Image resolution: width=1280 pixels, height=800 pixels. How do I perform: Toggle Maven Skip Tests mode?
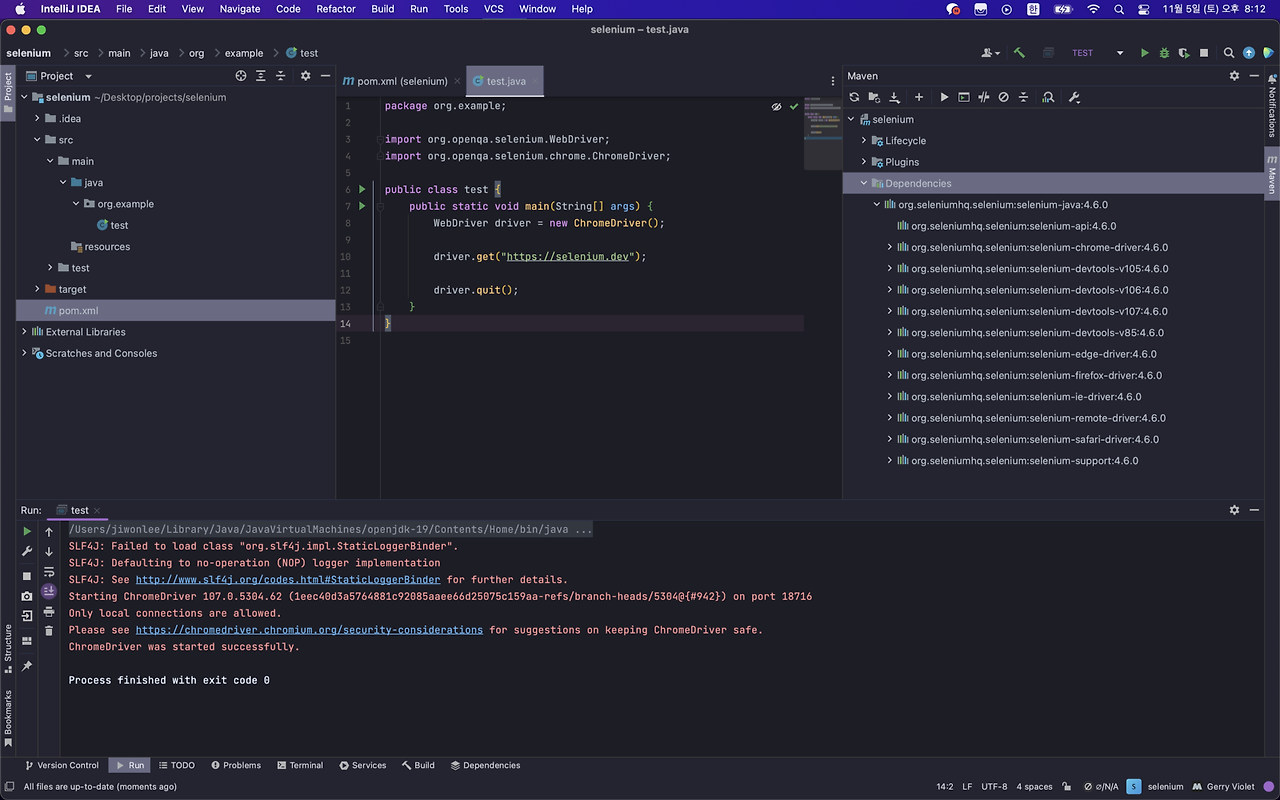tap(1004, 97)
